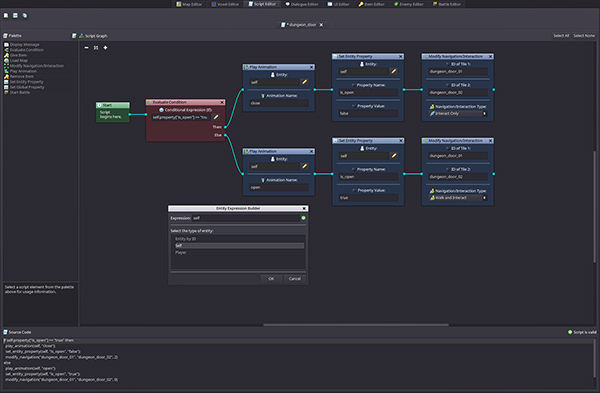Click the conditional expression input field
Image resolution: width=600 pixels, height=393 pixels.
coord(181,117)
